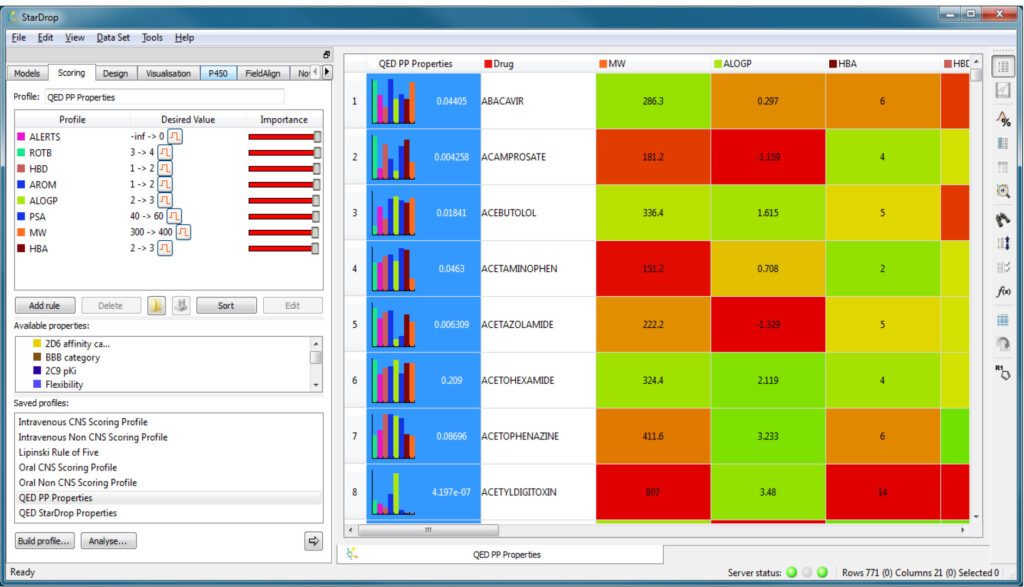Open the Data Set menu
Screen dimensions: 1024x587
point(113,37)
